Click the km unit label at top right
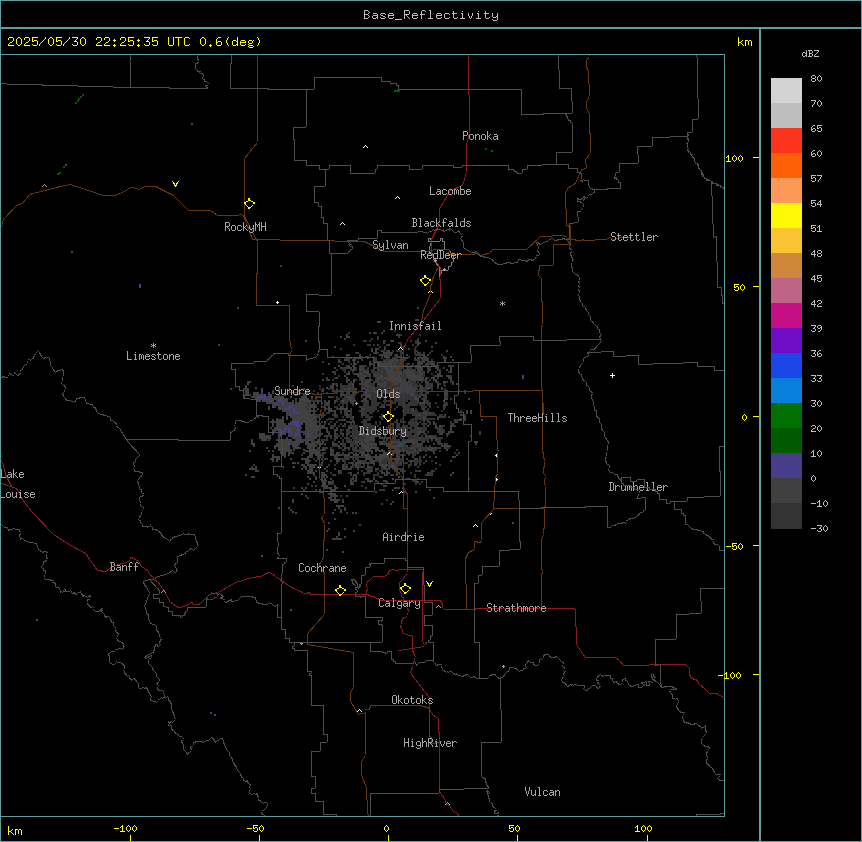The height and width of the screenshot is (842, 862). click(745, 42)
